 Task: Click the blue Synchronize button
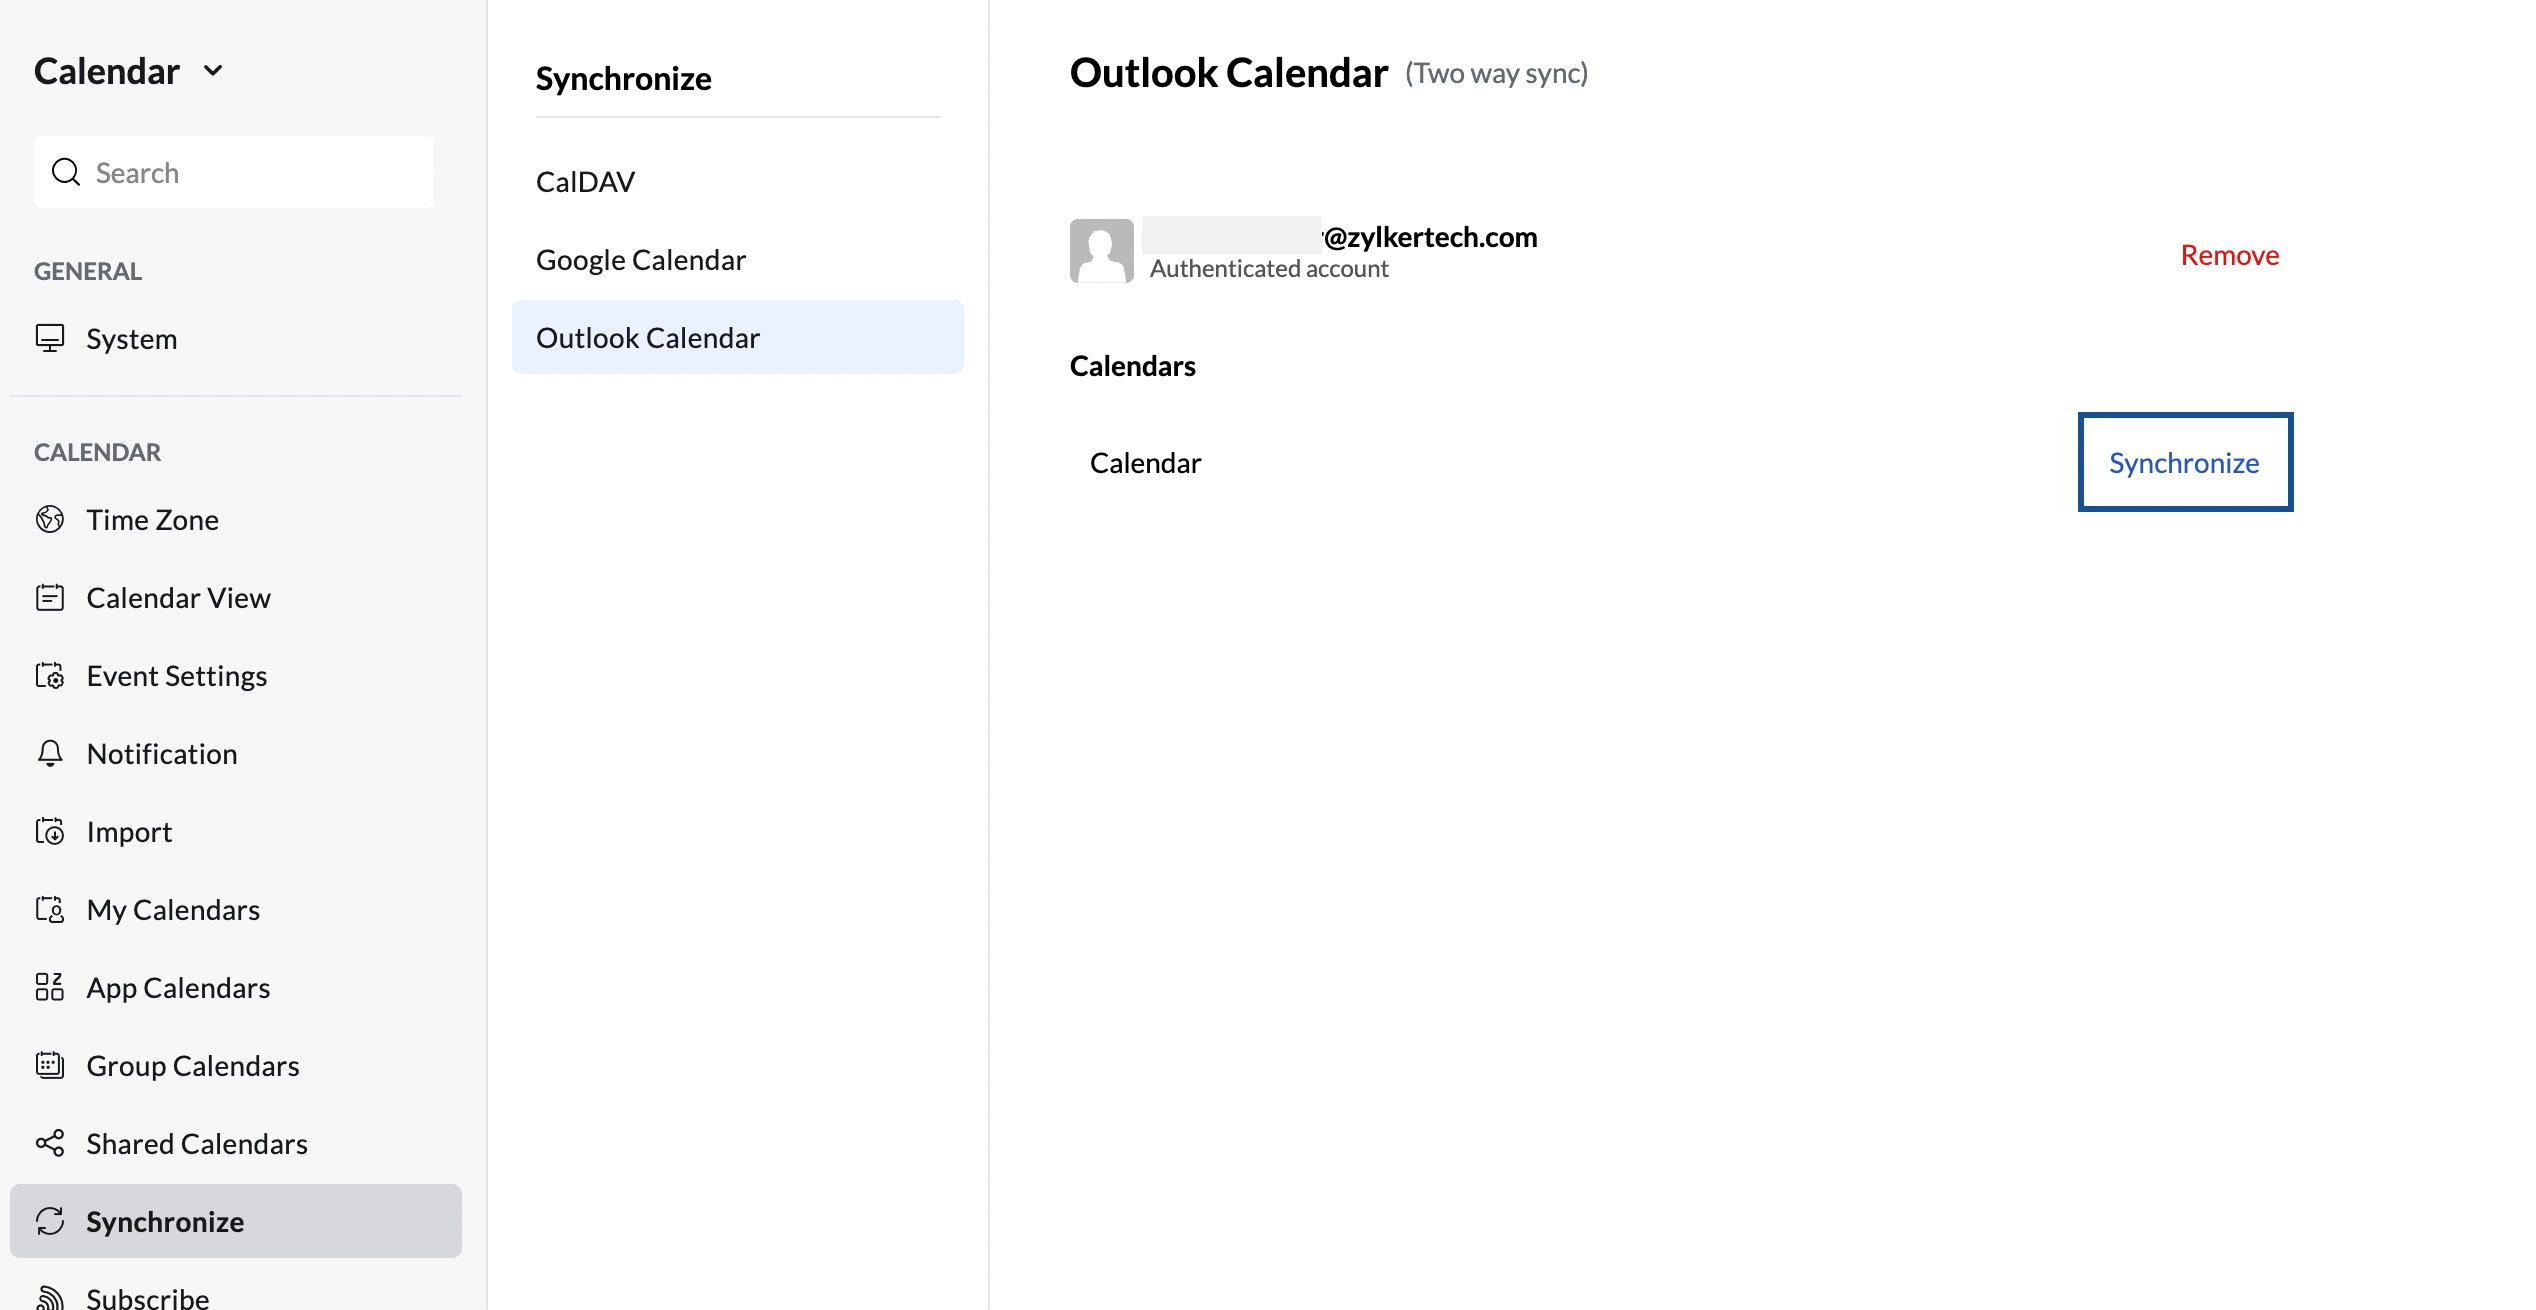[x=2185, y=462]
